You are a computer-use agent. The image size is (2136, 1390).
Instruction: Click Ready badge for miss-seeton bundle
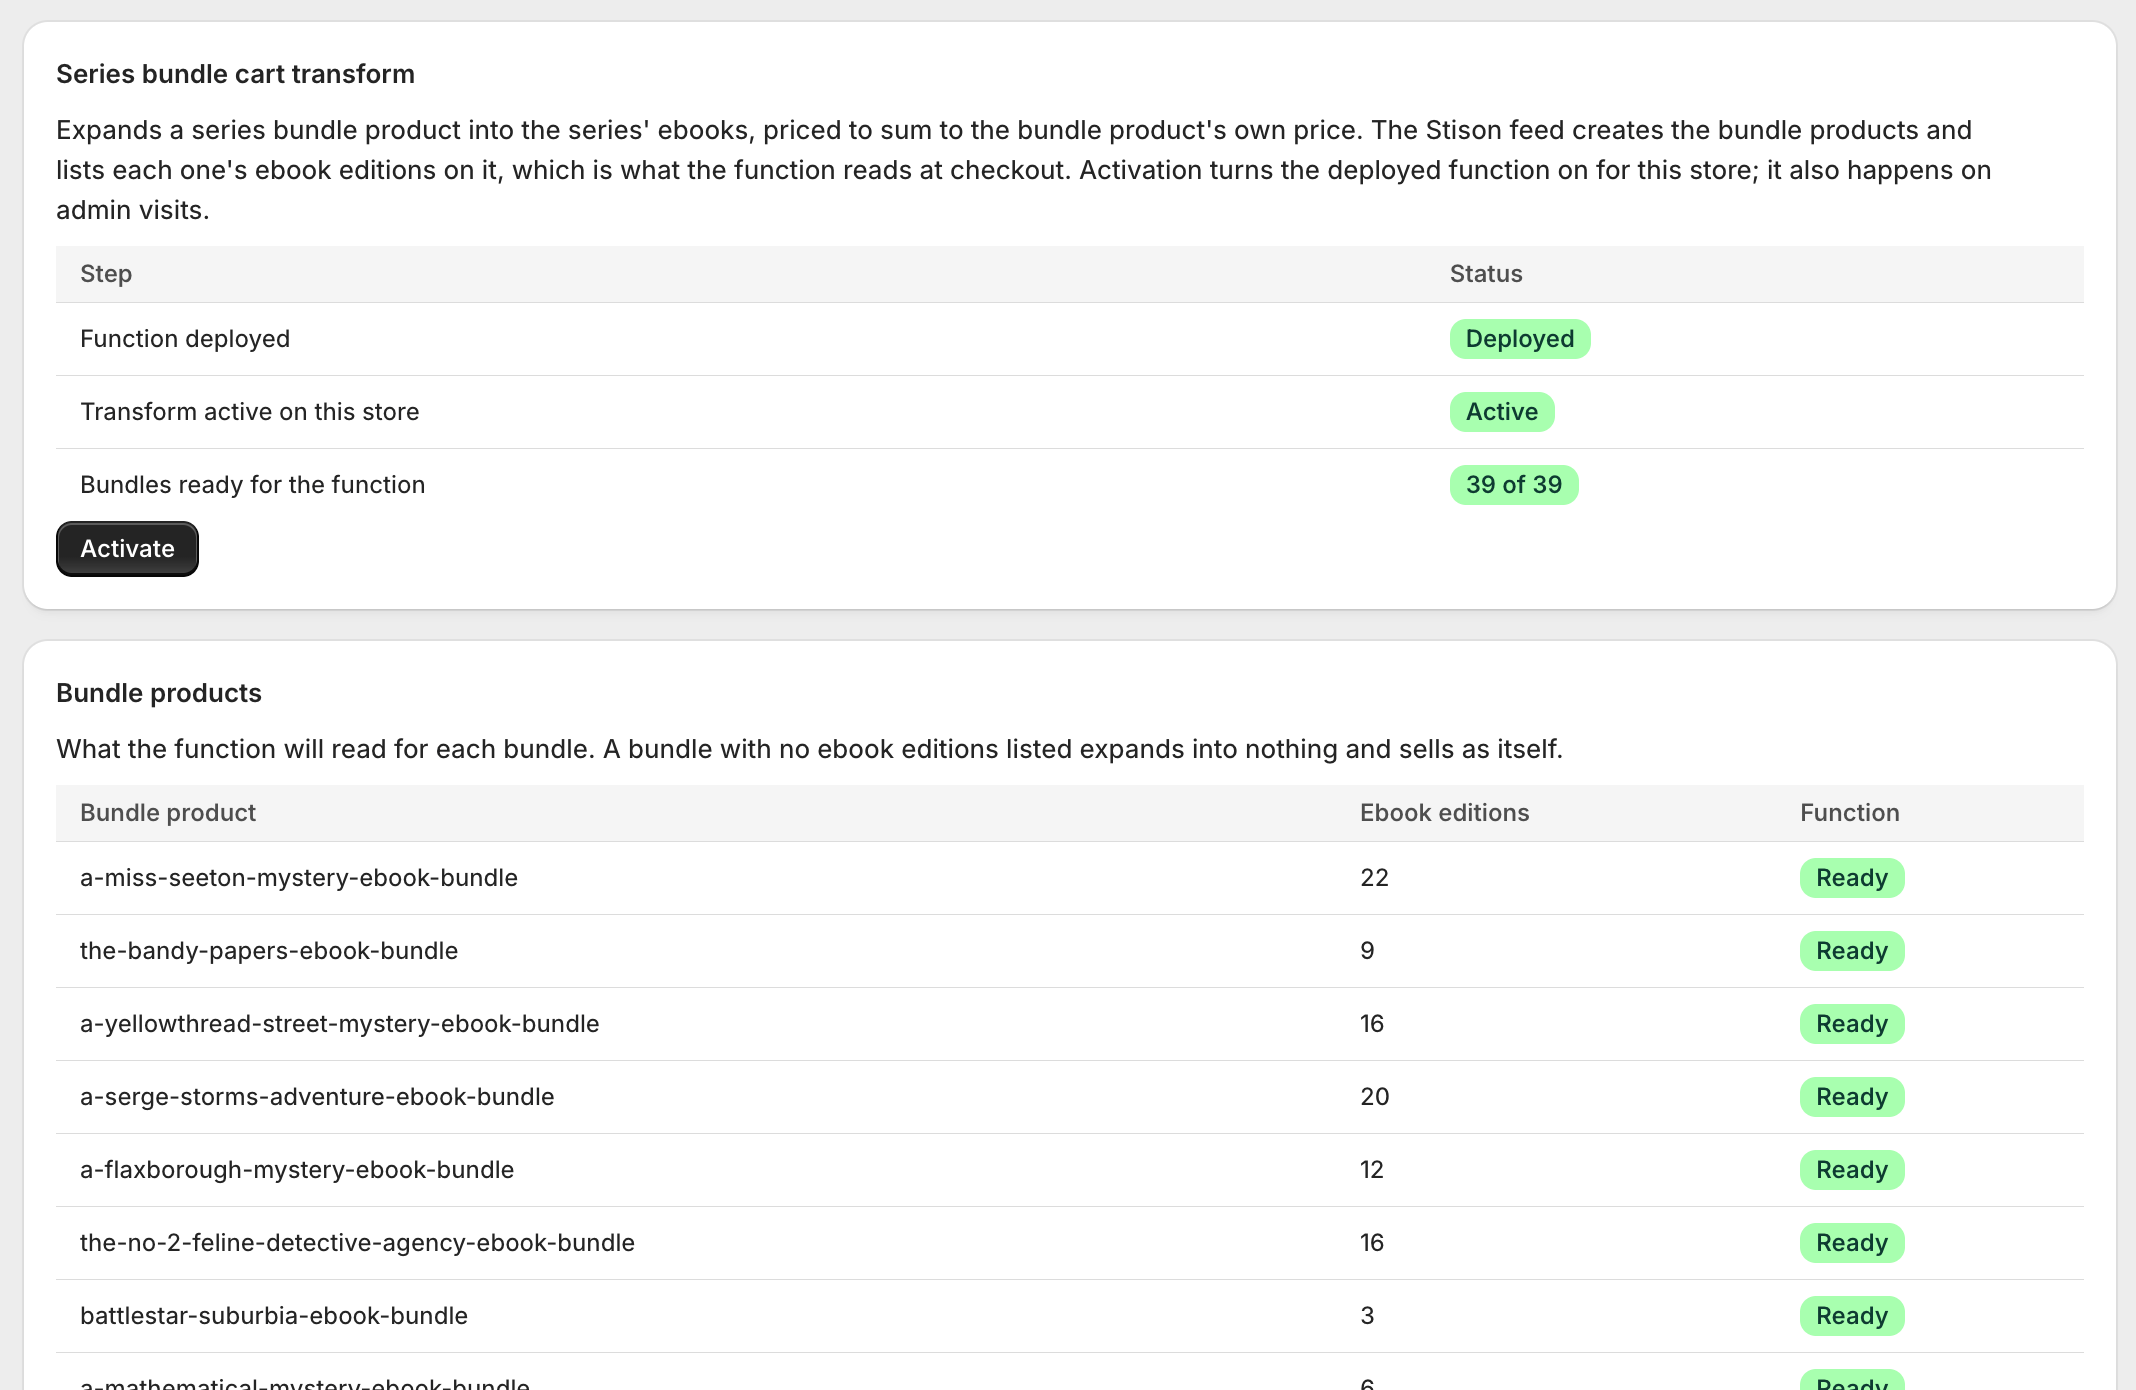(1852, 878)
